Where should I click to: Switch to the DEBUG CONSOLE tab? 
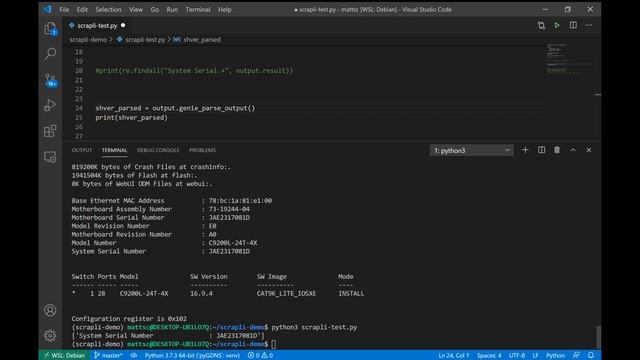[158, 150]
